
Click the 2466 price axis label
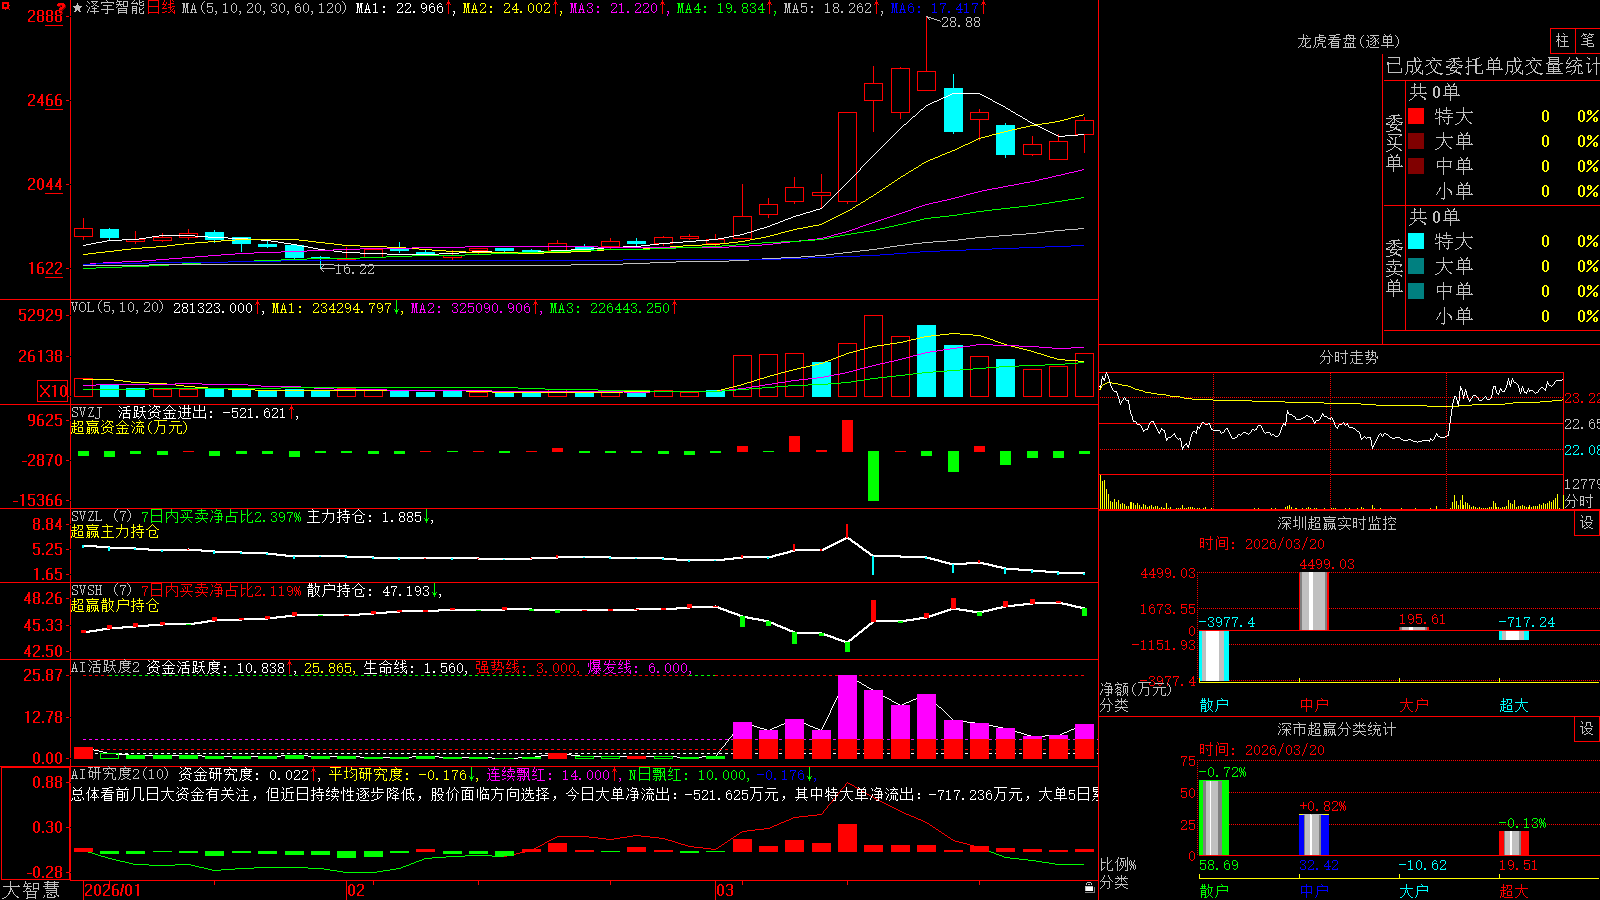45,100
